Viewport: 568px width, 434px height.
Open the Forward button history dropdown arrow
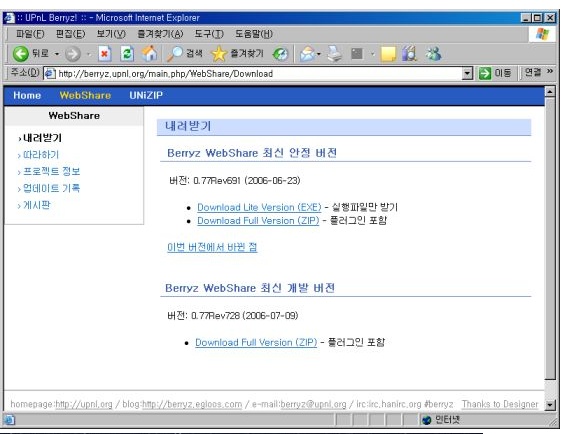(x=89, y=54)
